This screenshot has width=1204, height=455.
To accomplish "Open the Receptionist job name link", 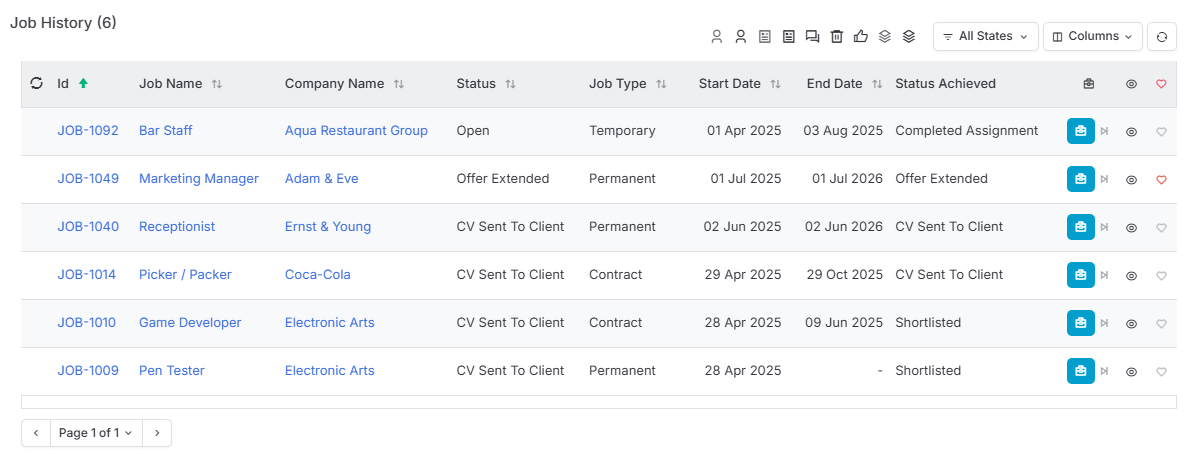I will click(177, 227).
